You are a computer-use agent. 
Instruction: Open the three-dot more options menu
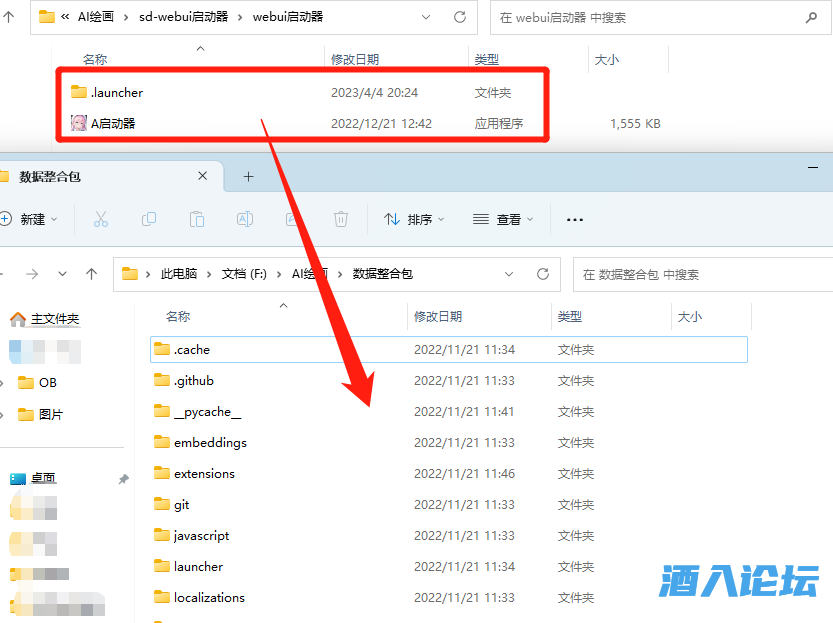click(574, 219)
